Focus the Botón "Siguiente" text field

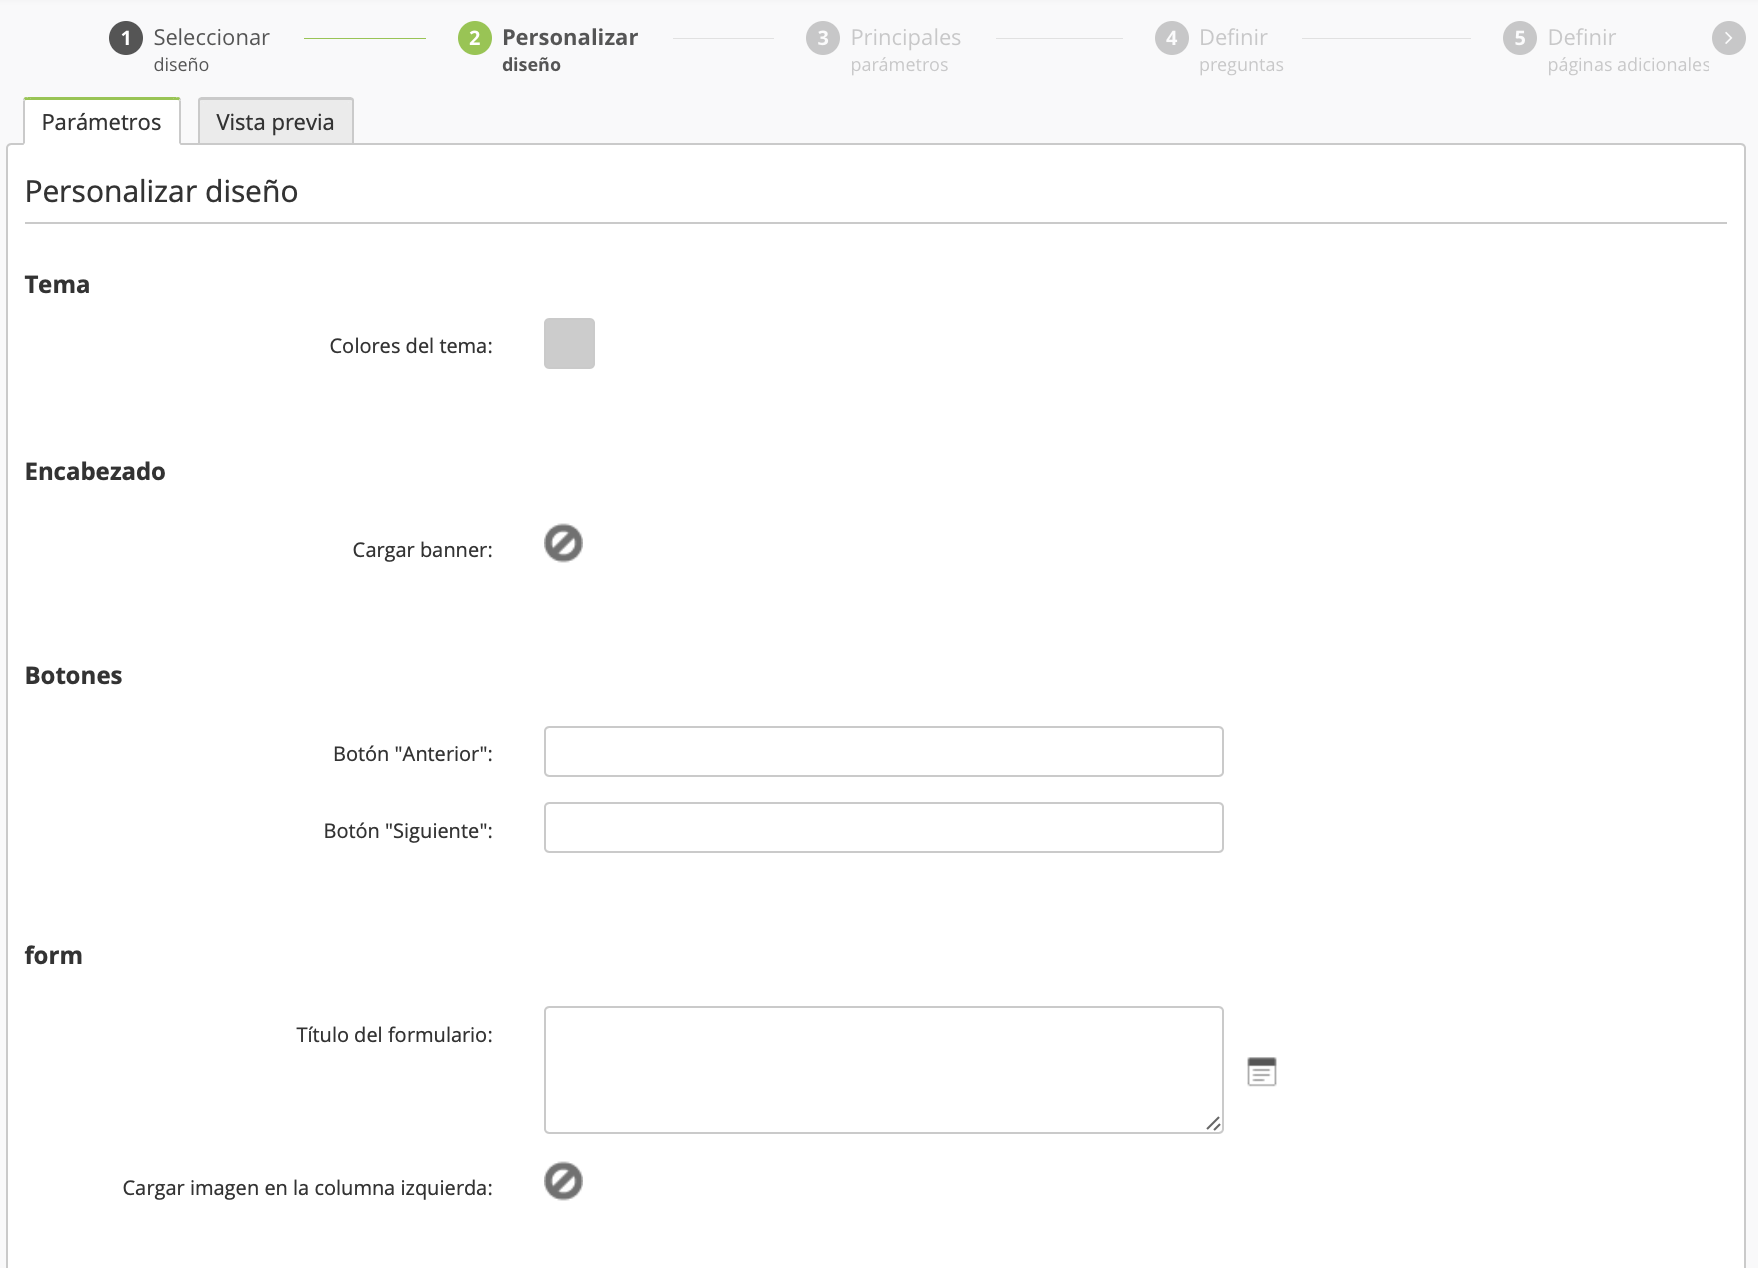tap(883, 827)
